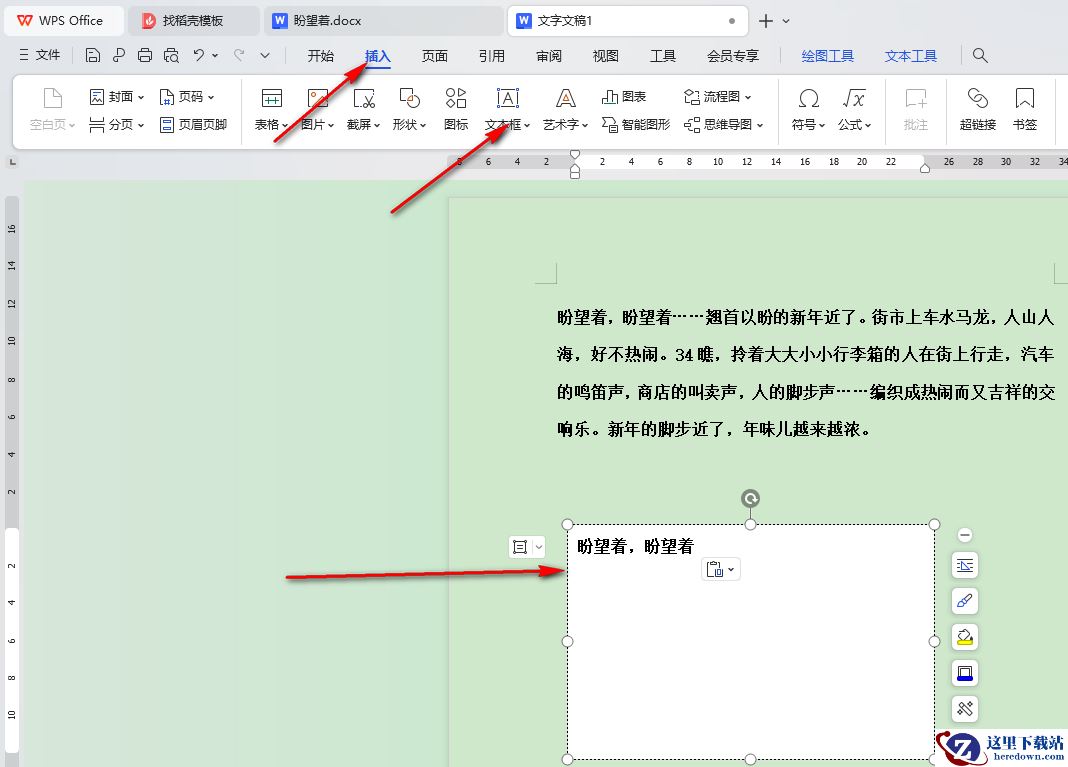Expand the 思维导图 mind map dropdown
Image resolution: width=1068 pixels, height=767 pixels.
coord(760,125)
